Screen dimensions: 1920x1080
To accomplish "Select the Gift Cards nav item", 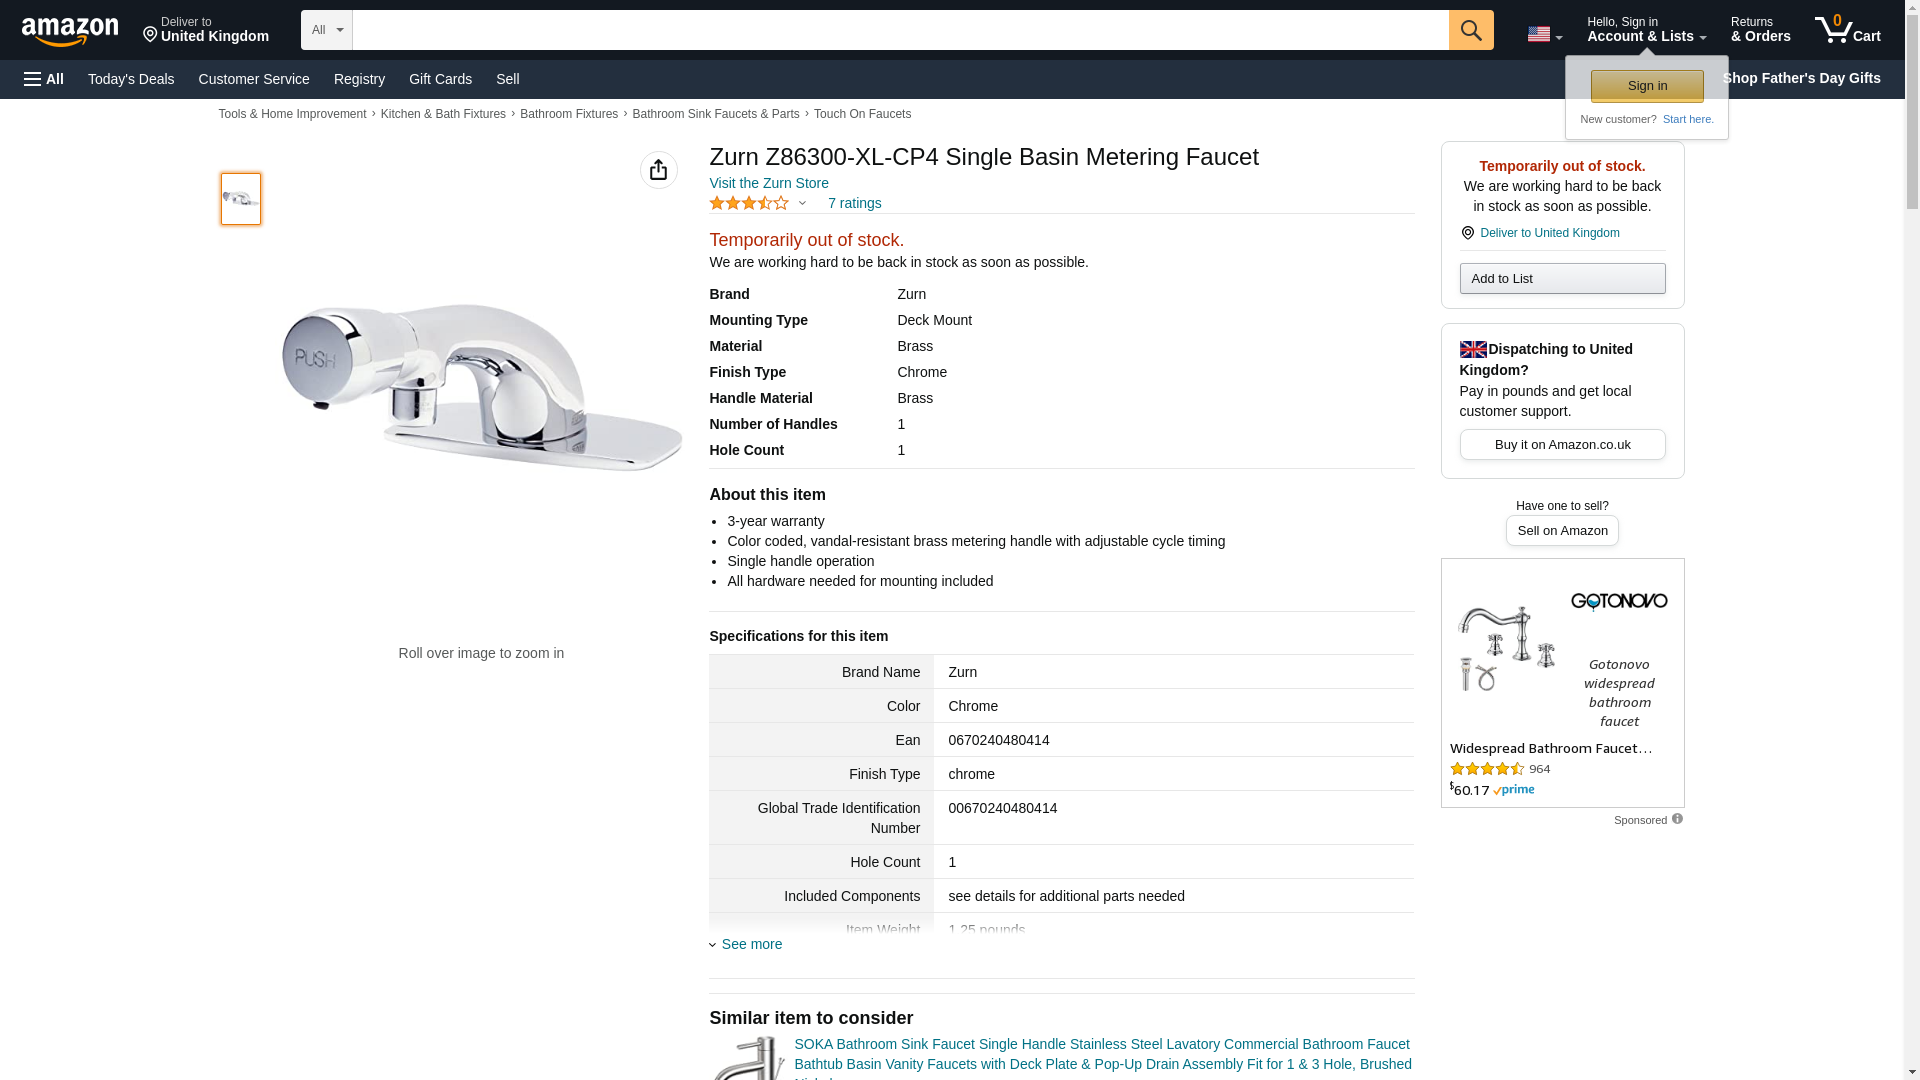I will pyautogui.click(x=440, y=79).
